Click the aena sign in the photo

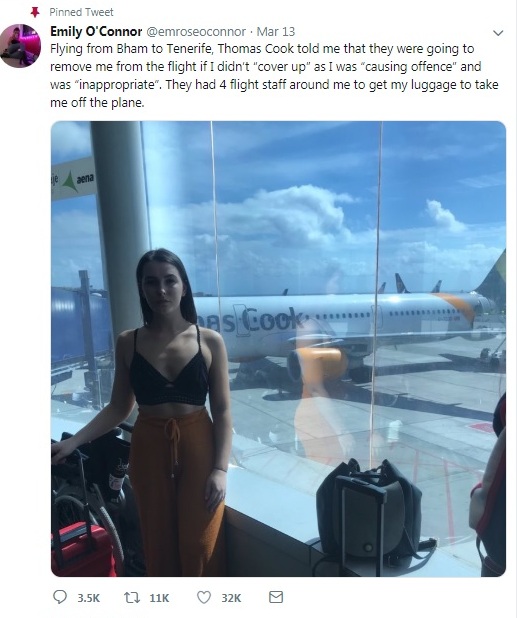click(x=74, y=180)
